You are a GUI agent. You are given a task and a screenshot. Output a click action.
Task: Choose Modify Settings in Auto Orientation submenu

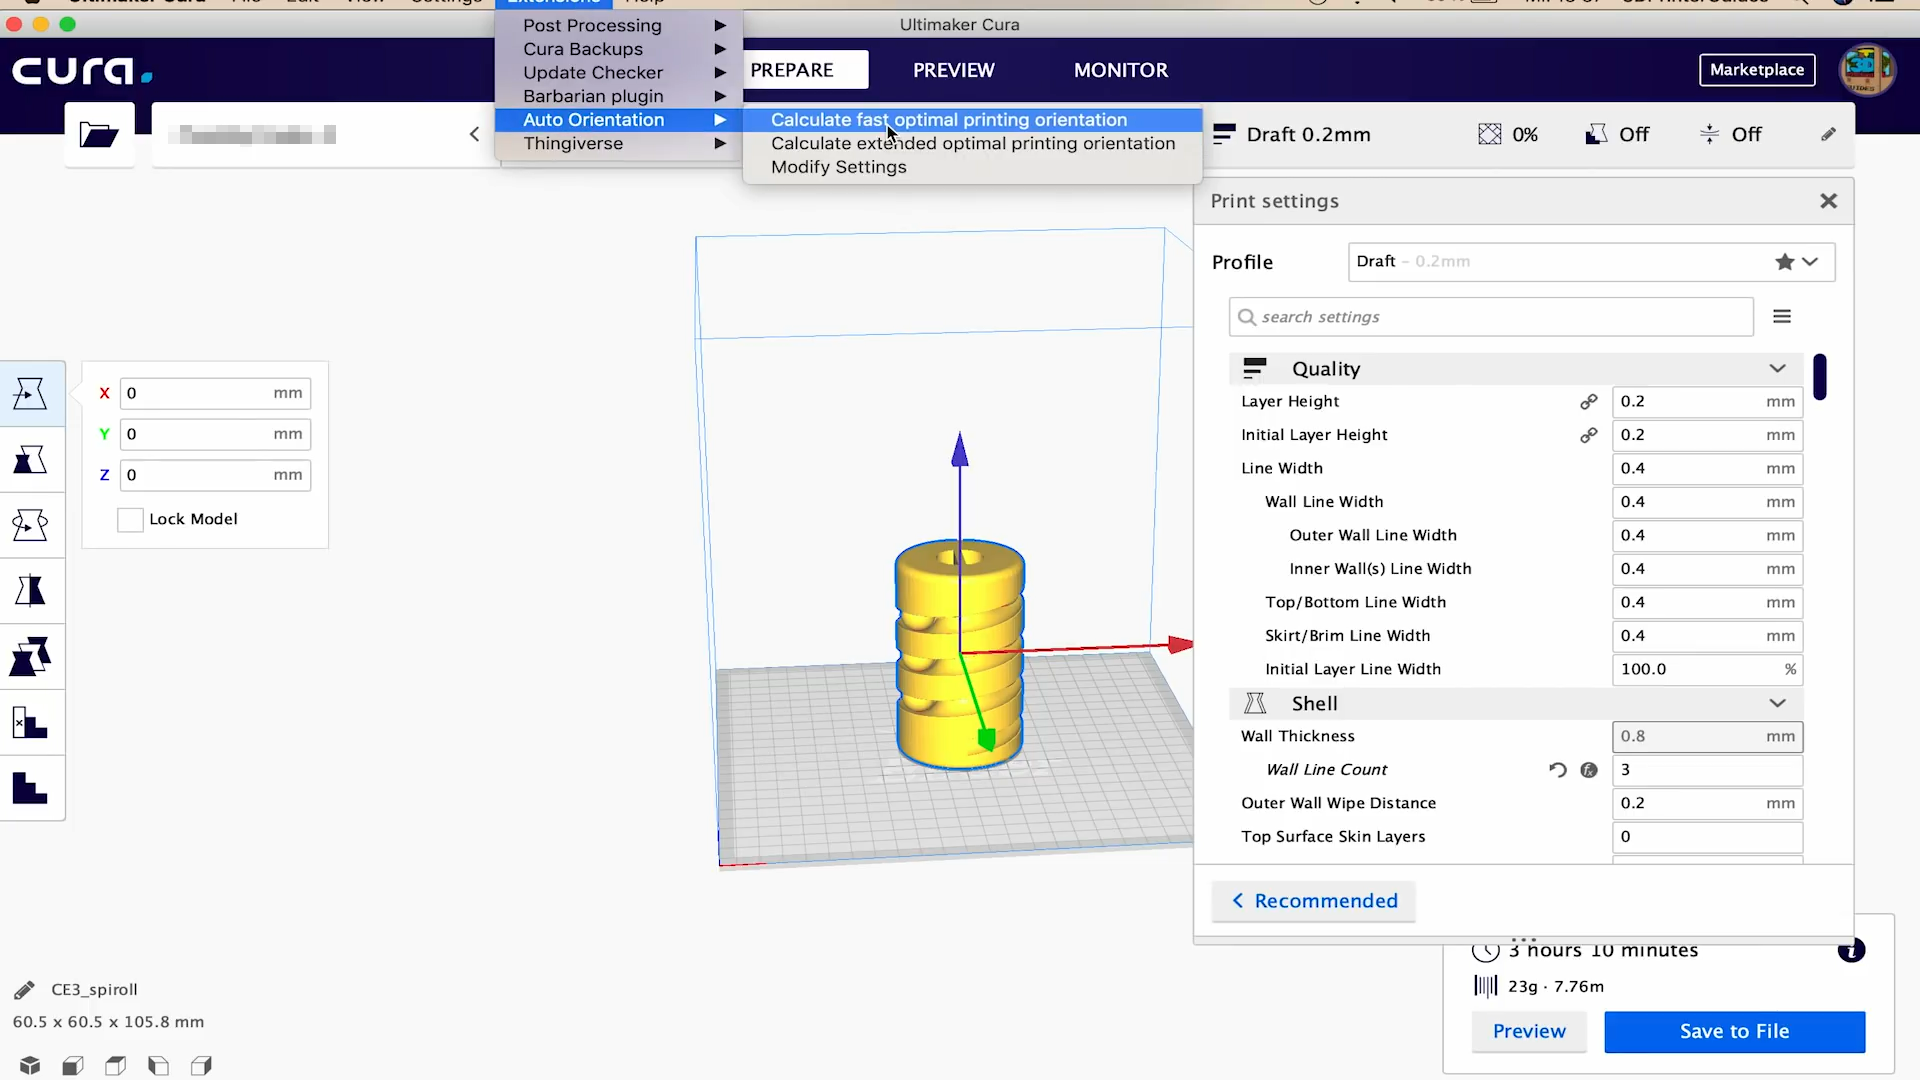point(972,168)
